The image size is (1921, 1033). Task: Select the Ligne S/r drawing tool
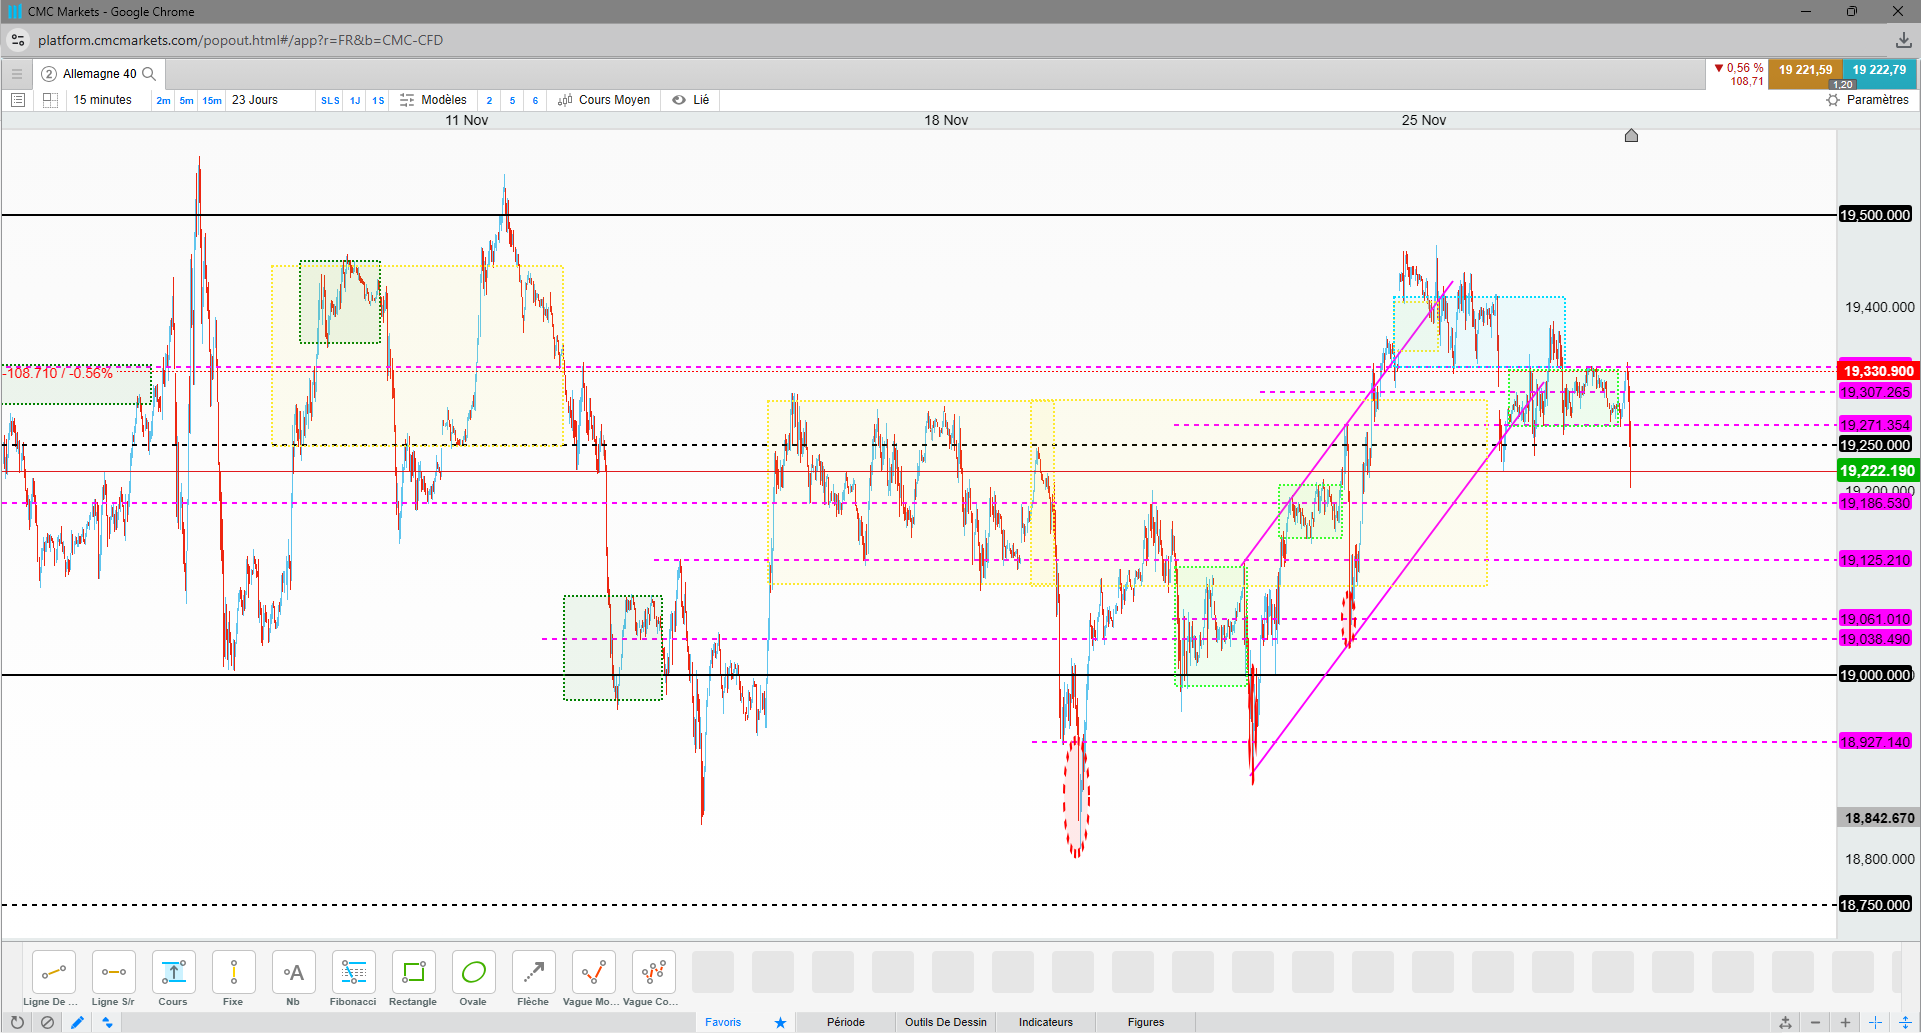(x=113, y=972)
